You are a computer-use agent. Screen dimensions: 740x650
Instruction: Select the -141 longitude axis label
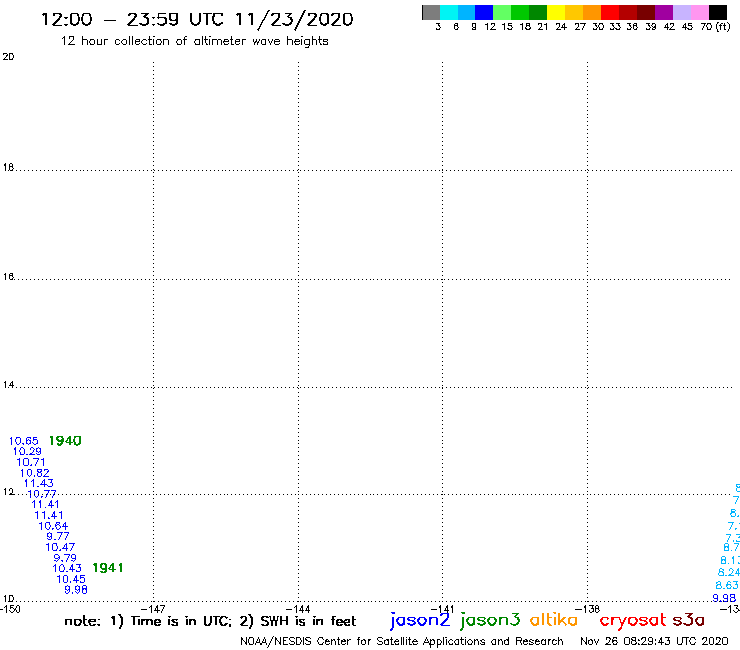pyautogui.click(x=442, y=609)
